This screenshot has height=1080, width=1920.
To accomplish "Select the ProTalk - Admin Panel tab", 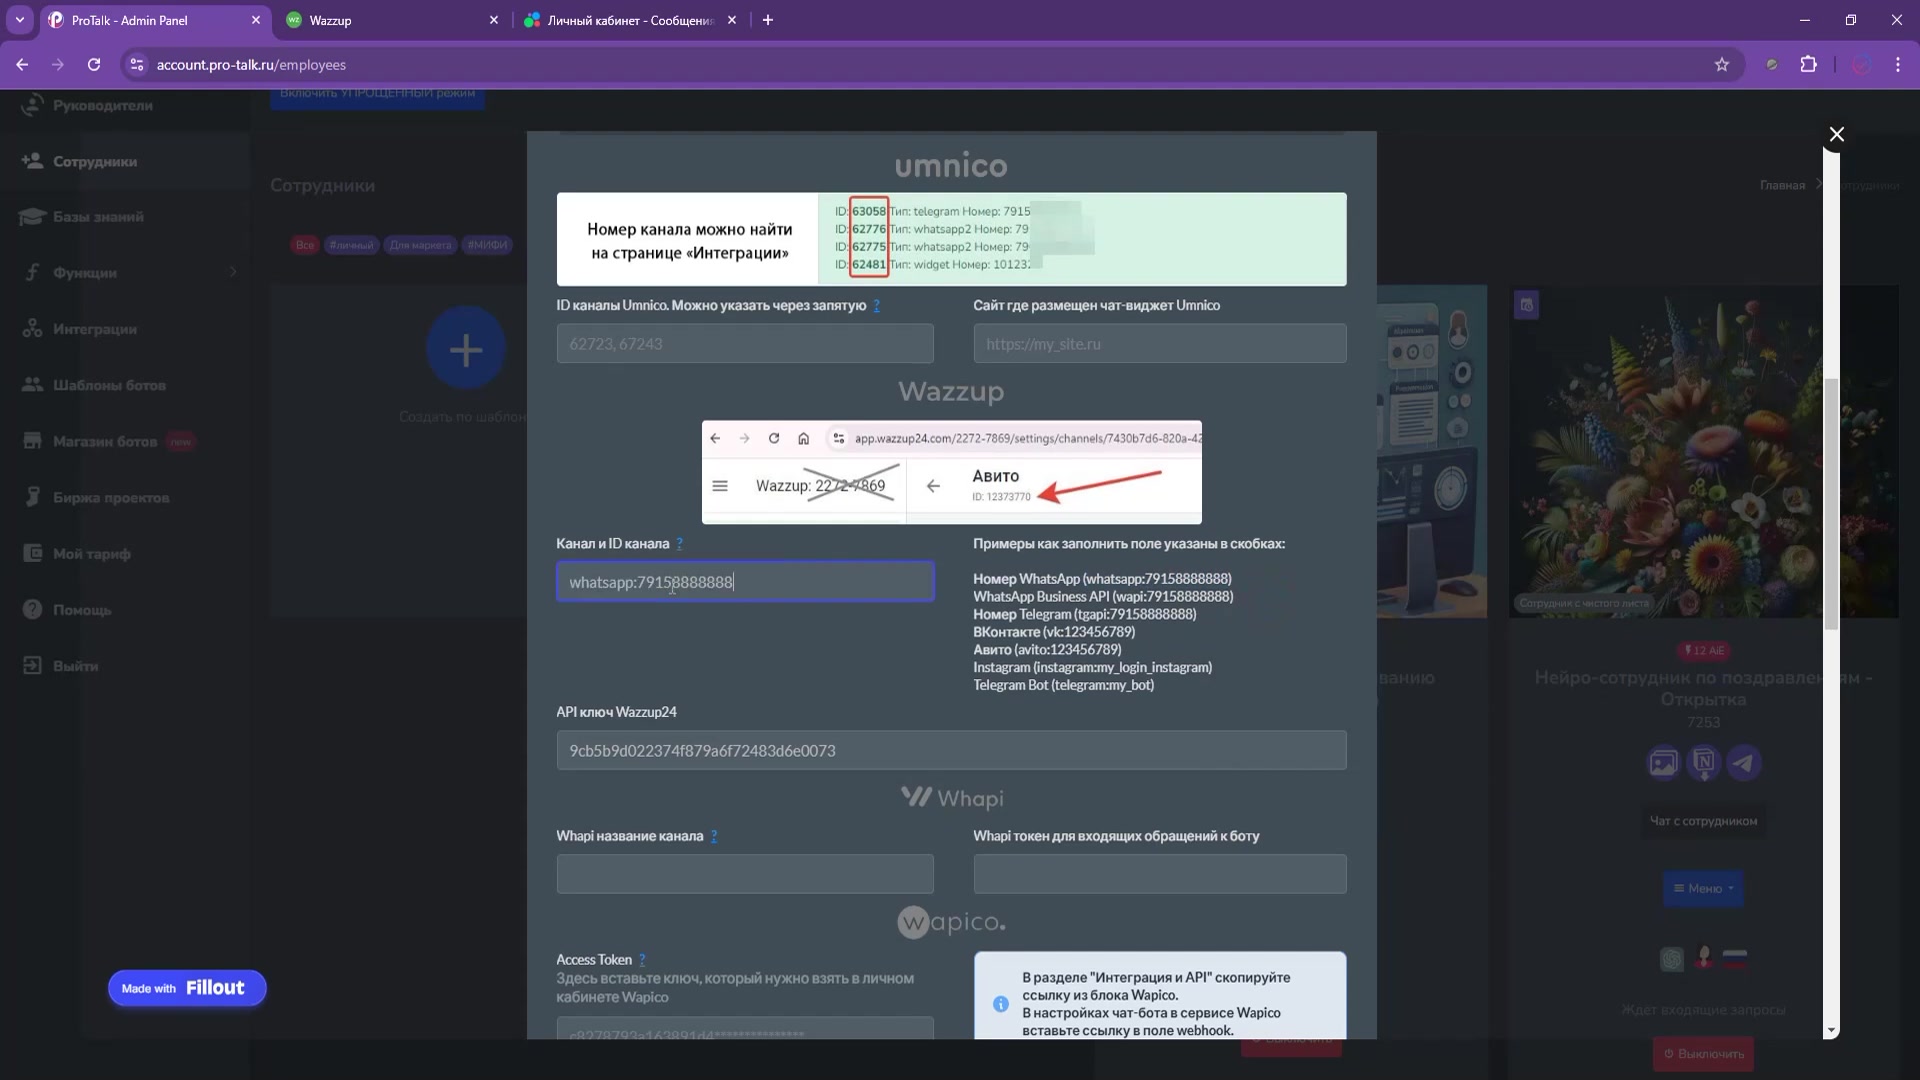I will tap(154, 20).
